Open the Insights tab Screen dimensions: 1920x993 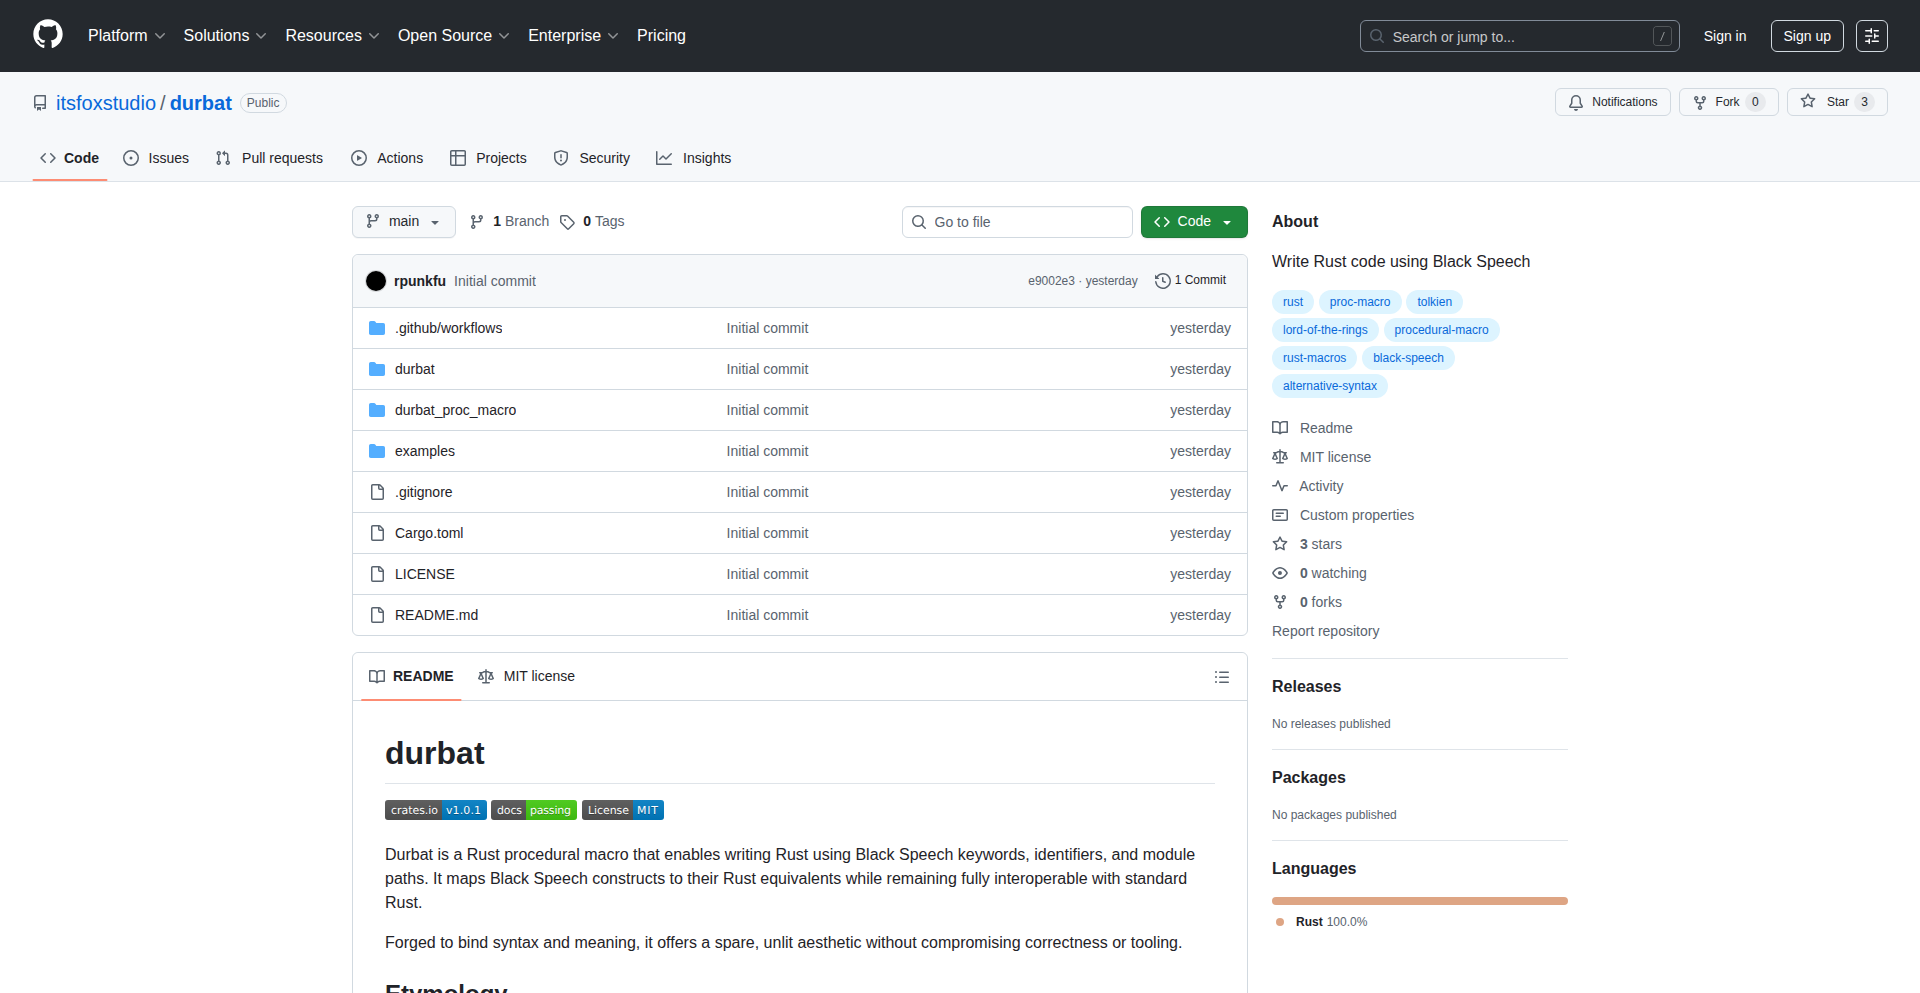click(694, 158)
